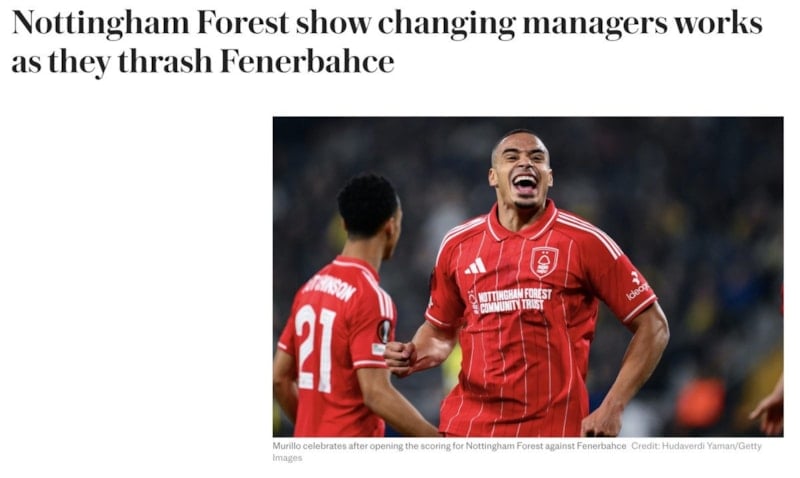Click the word Fenerbahce in the headline
Viewport: 800px width, 478px height.
click(x=307, y=62)
